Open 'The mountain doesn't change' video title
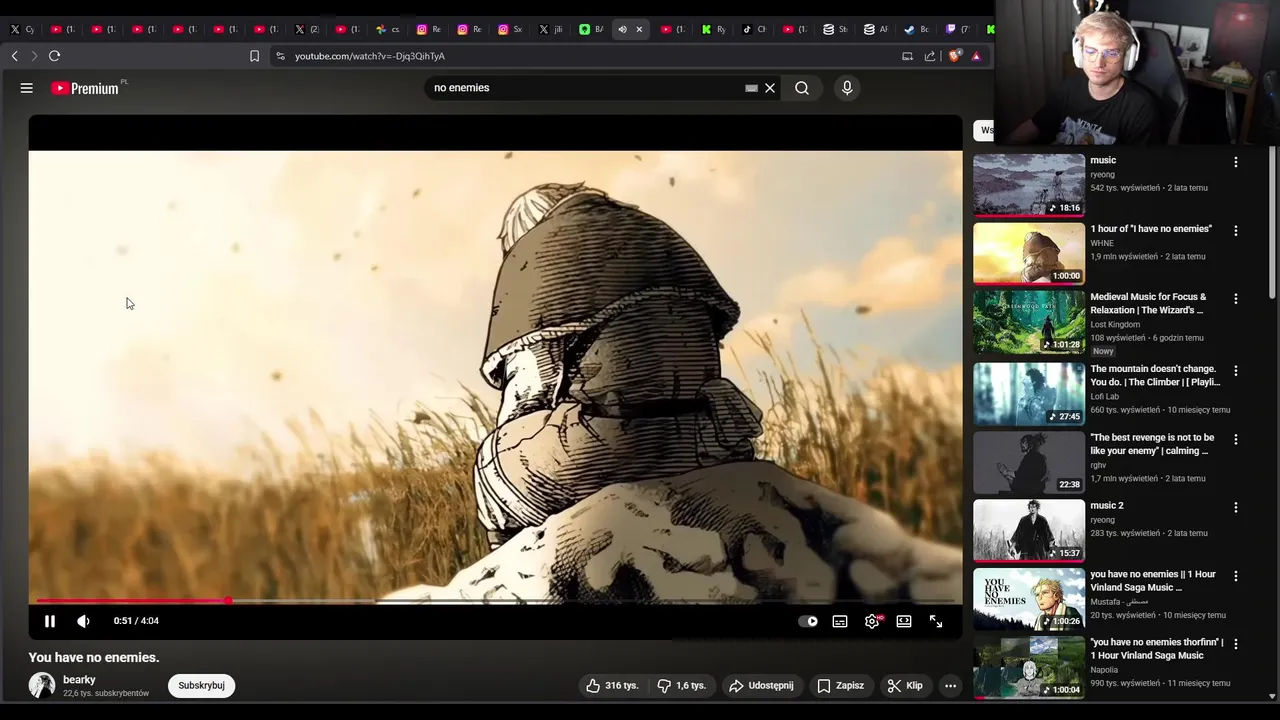1280x720 pixels. click(1155, 375)
